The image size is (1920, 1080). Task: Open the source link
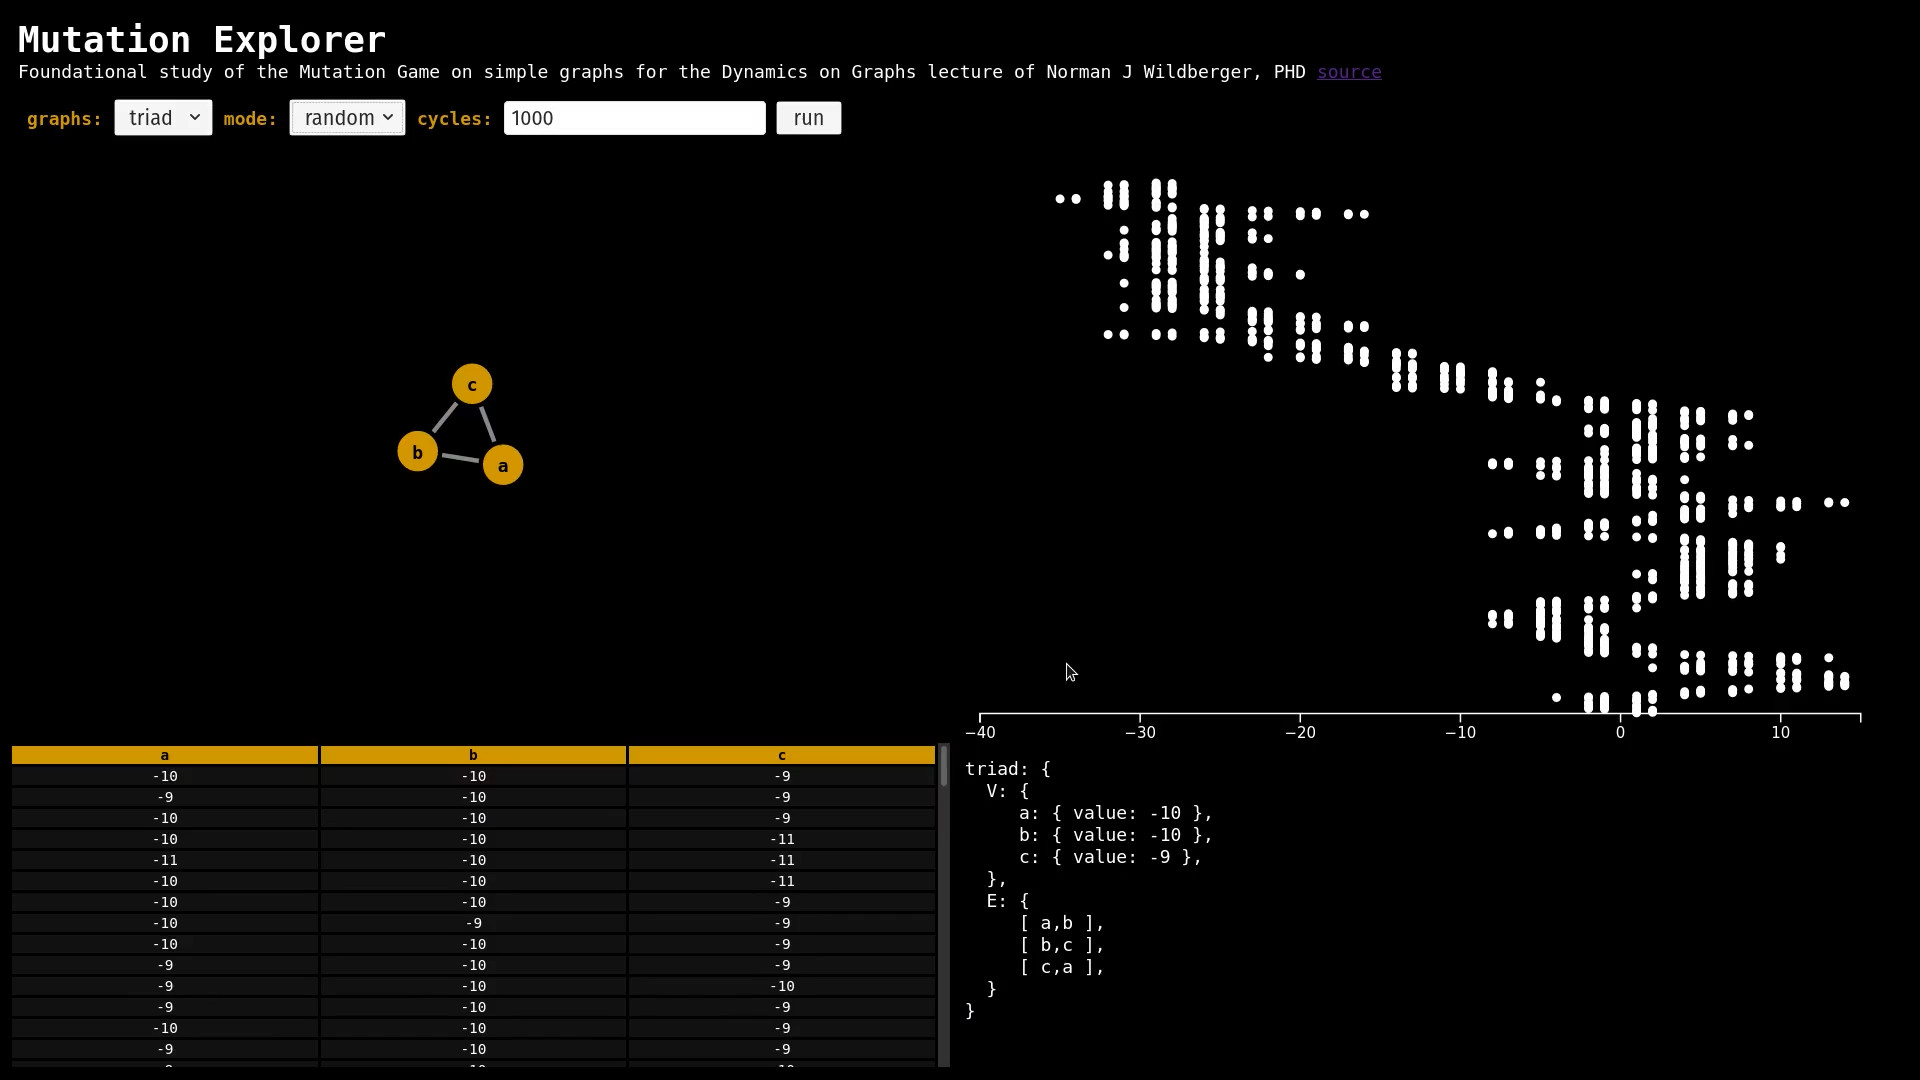pyautogui.click(x=1348, y=72)
